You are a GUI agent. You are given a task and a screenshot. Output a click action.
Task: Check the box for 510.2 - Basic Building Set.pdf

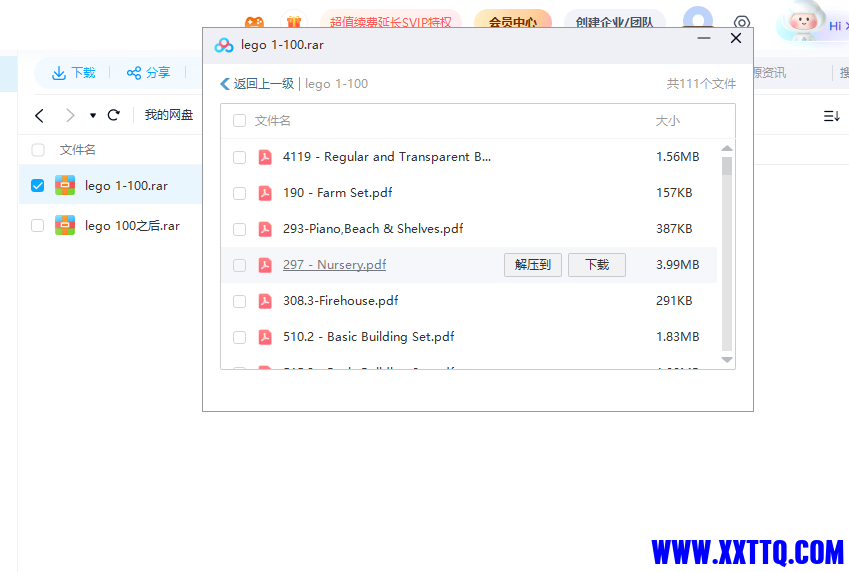point(239,337)
